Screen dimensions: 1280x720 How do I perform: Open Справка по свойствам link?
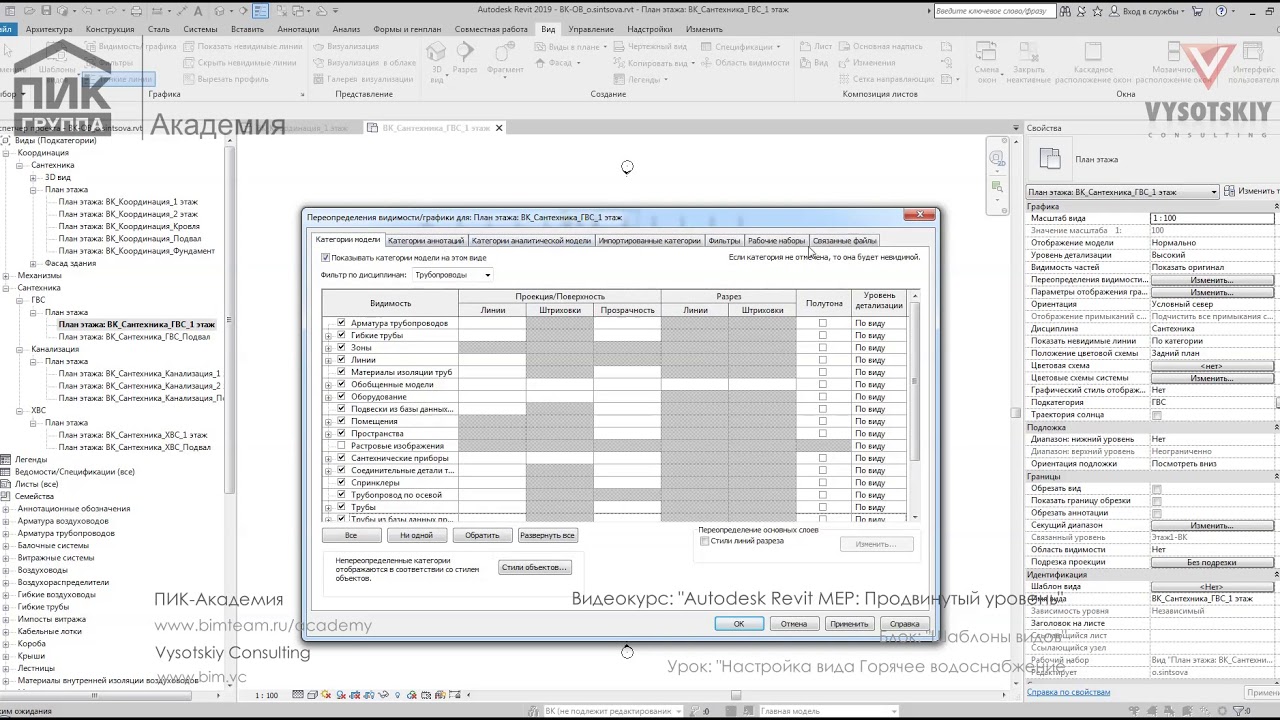coord(1068,692)
